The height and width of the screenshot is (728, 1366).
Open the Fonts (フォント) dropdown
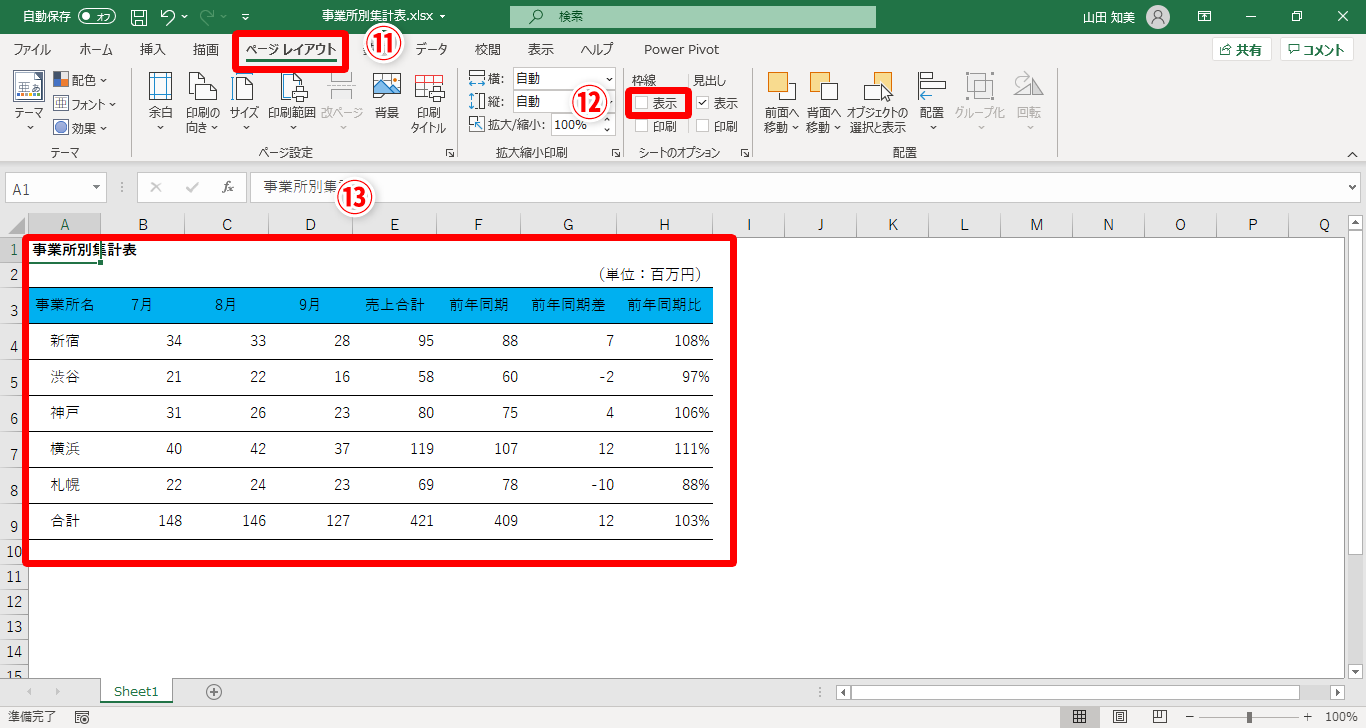tap(84, 103)
